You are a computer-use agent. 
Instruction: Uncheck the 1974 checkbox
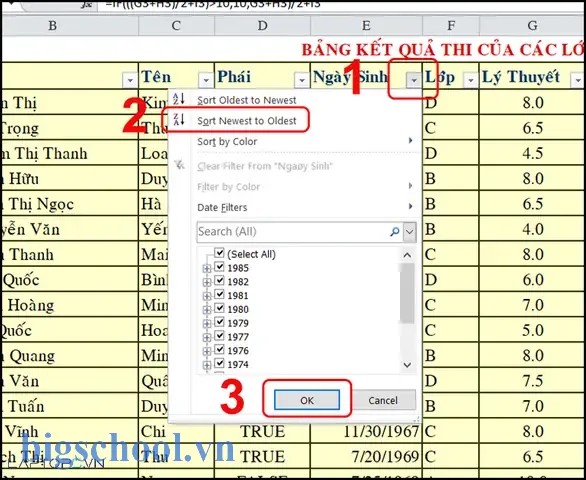point(219,363)
